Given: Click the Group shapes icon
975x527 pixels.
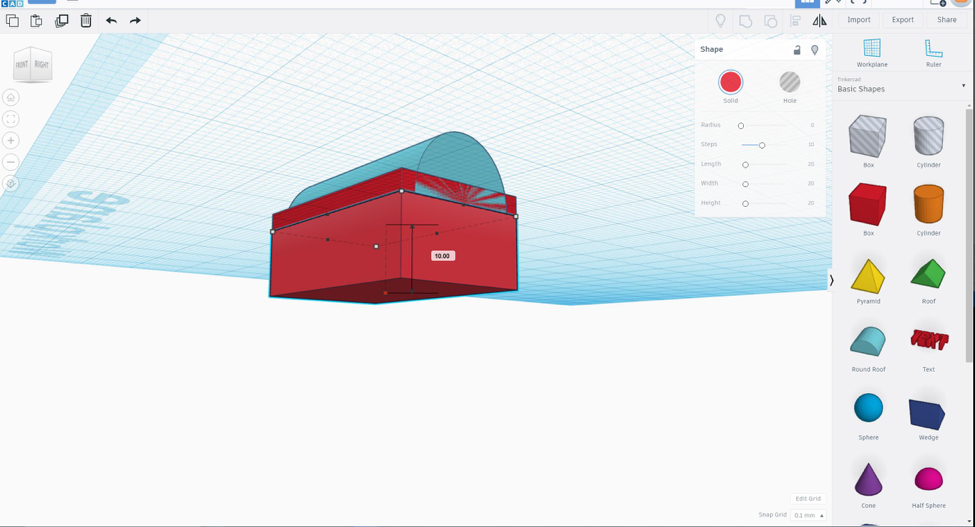Looking at the screenshot, I should coord(745,21).
